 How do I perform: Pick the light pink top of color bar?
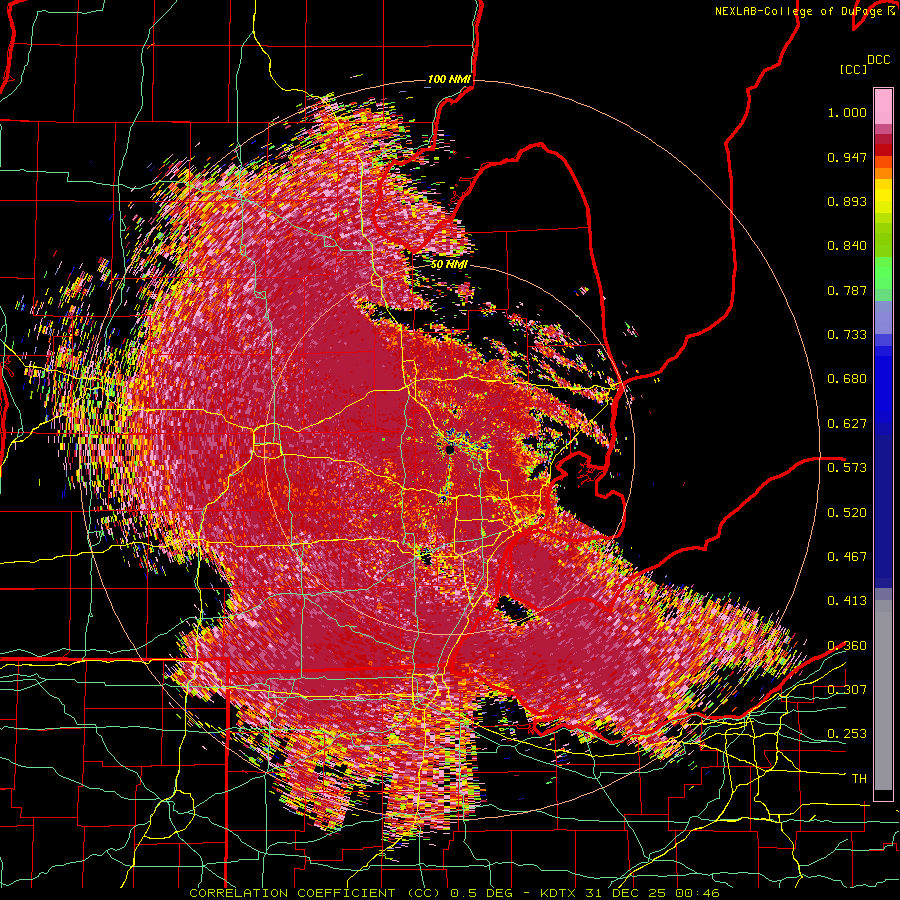click(x=883, y=106)
